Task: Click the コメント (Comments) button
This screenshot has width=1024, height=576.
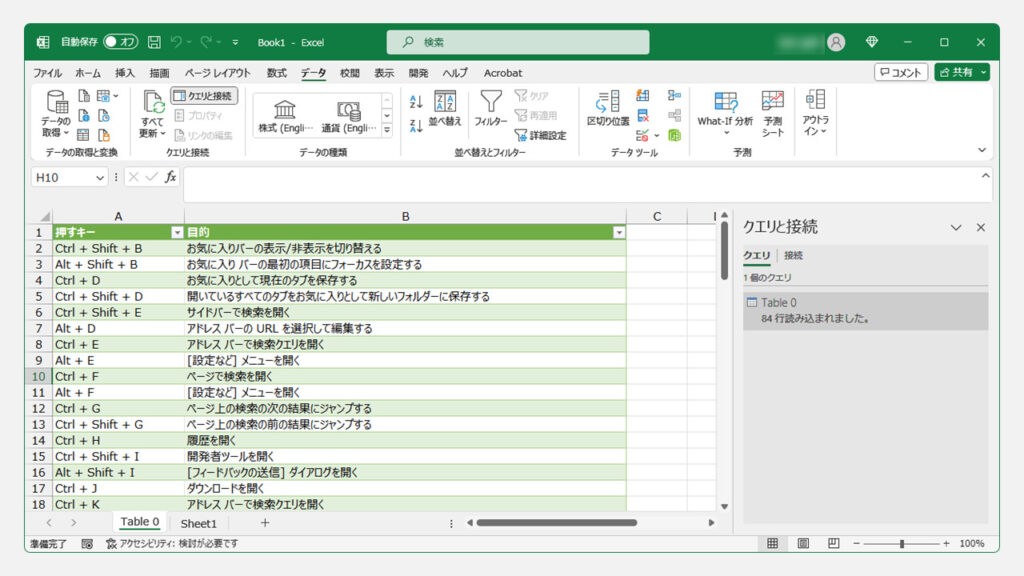Action: tap(900, 72)
